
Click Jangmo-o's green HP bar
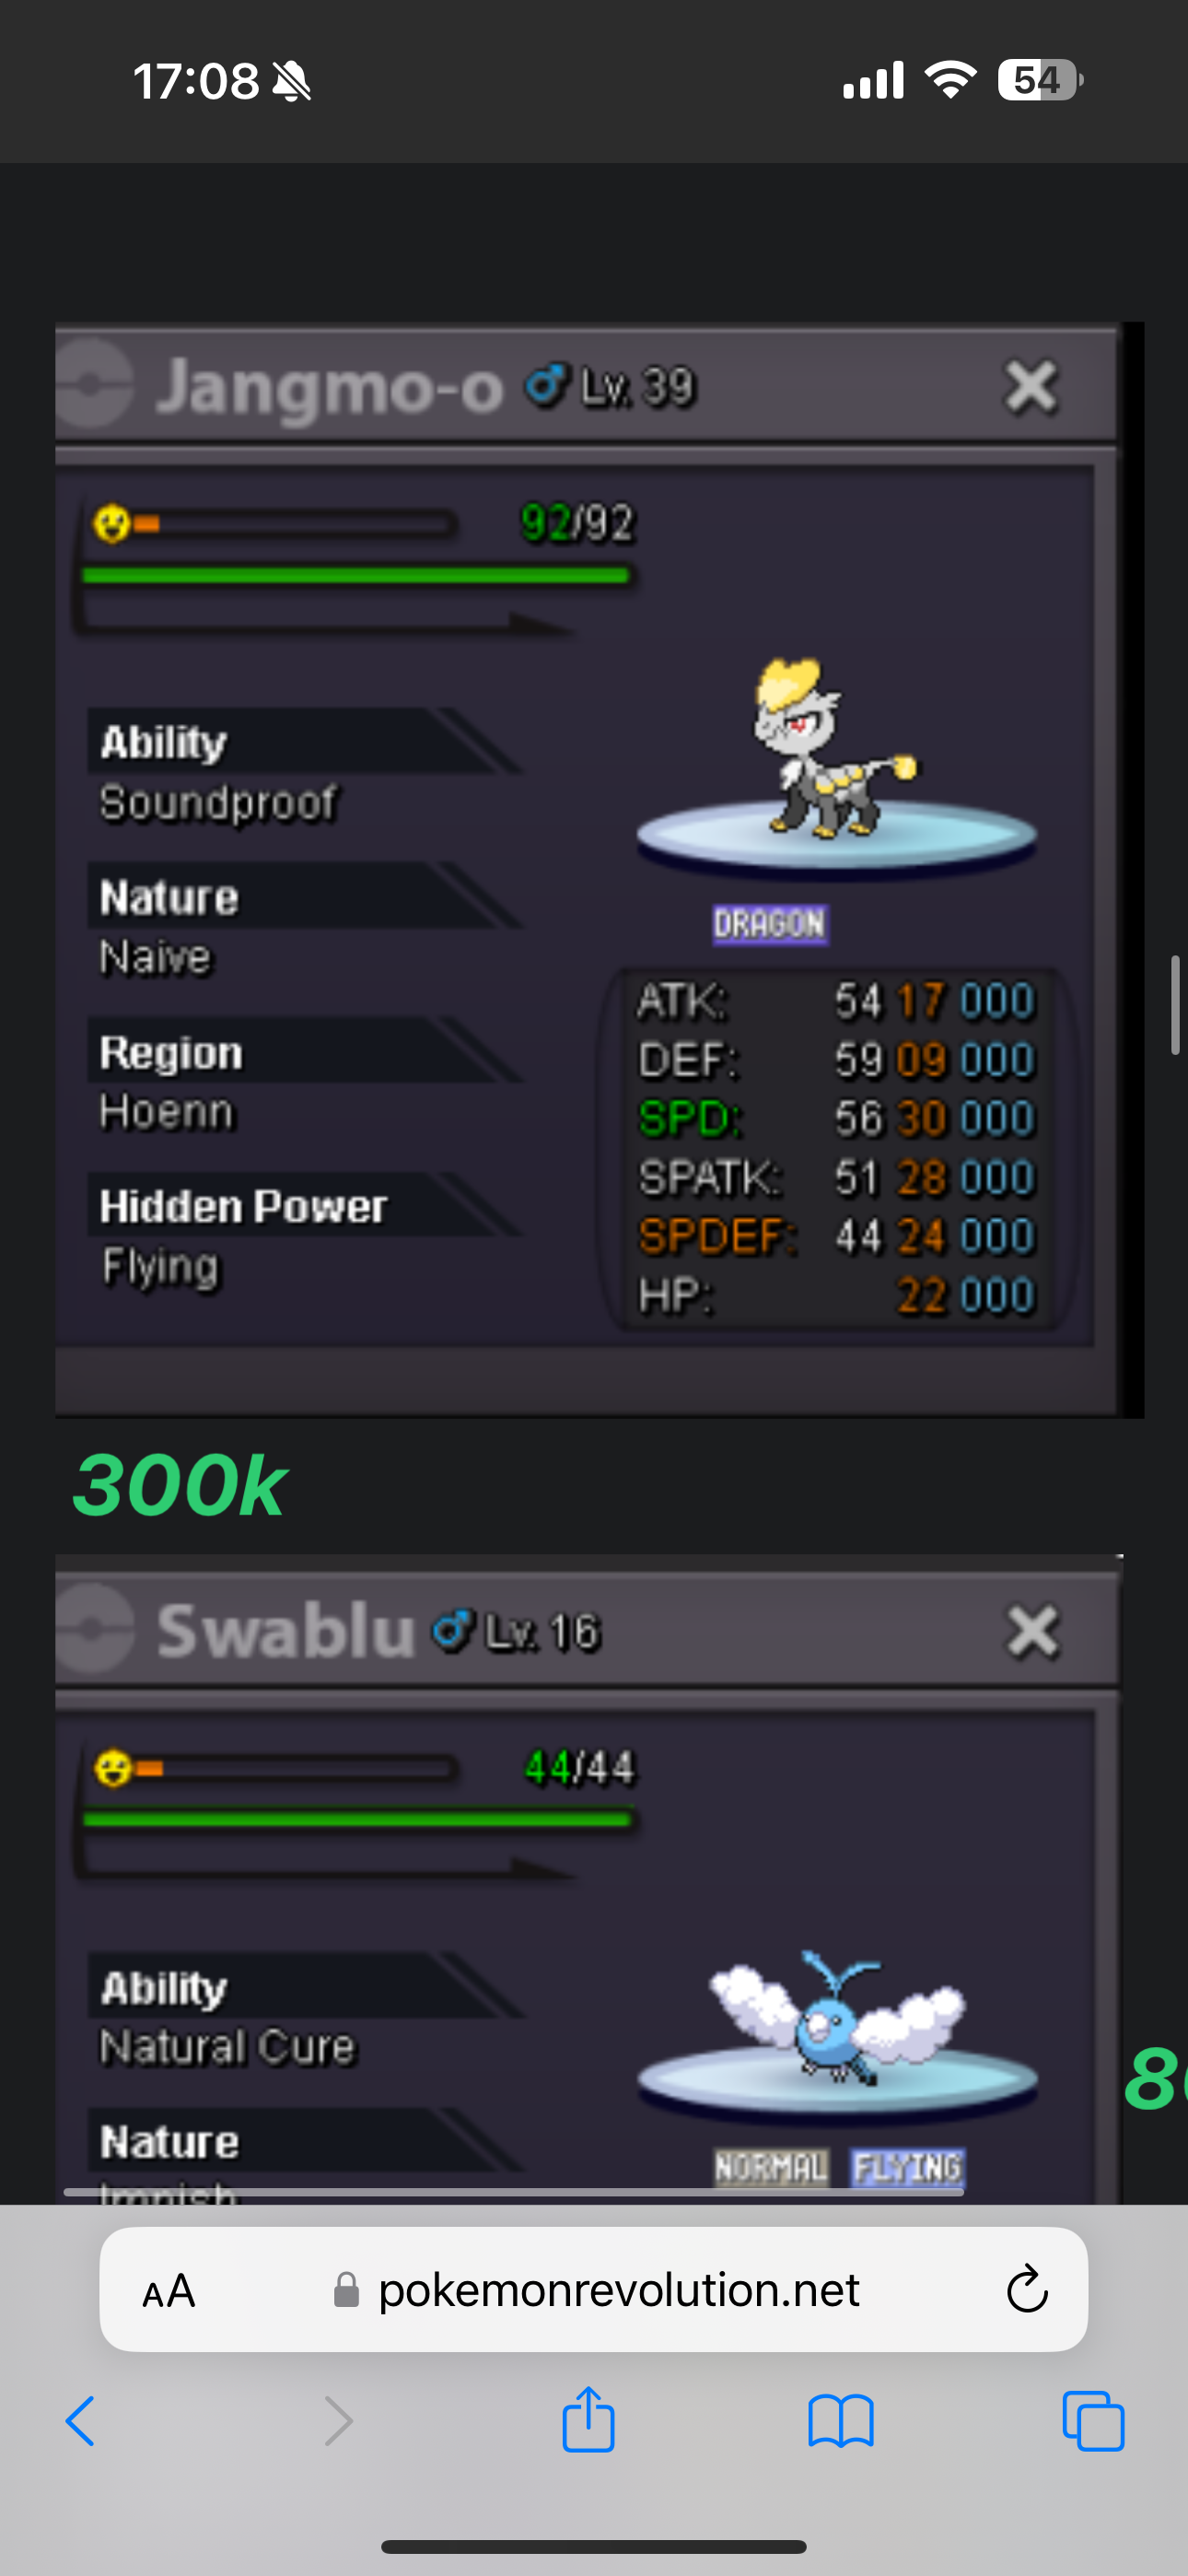click(x=356, y=575)
